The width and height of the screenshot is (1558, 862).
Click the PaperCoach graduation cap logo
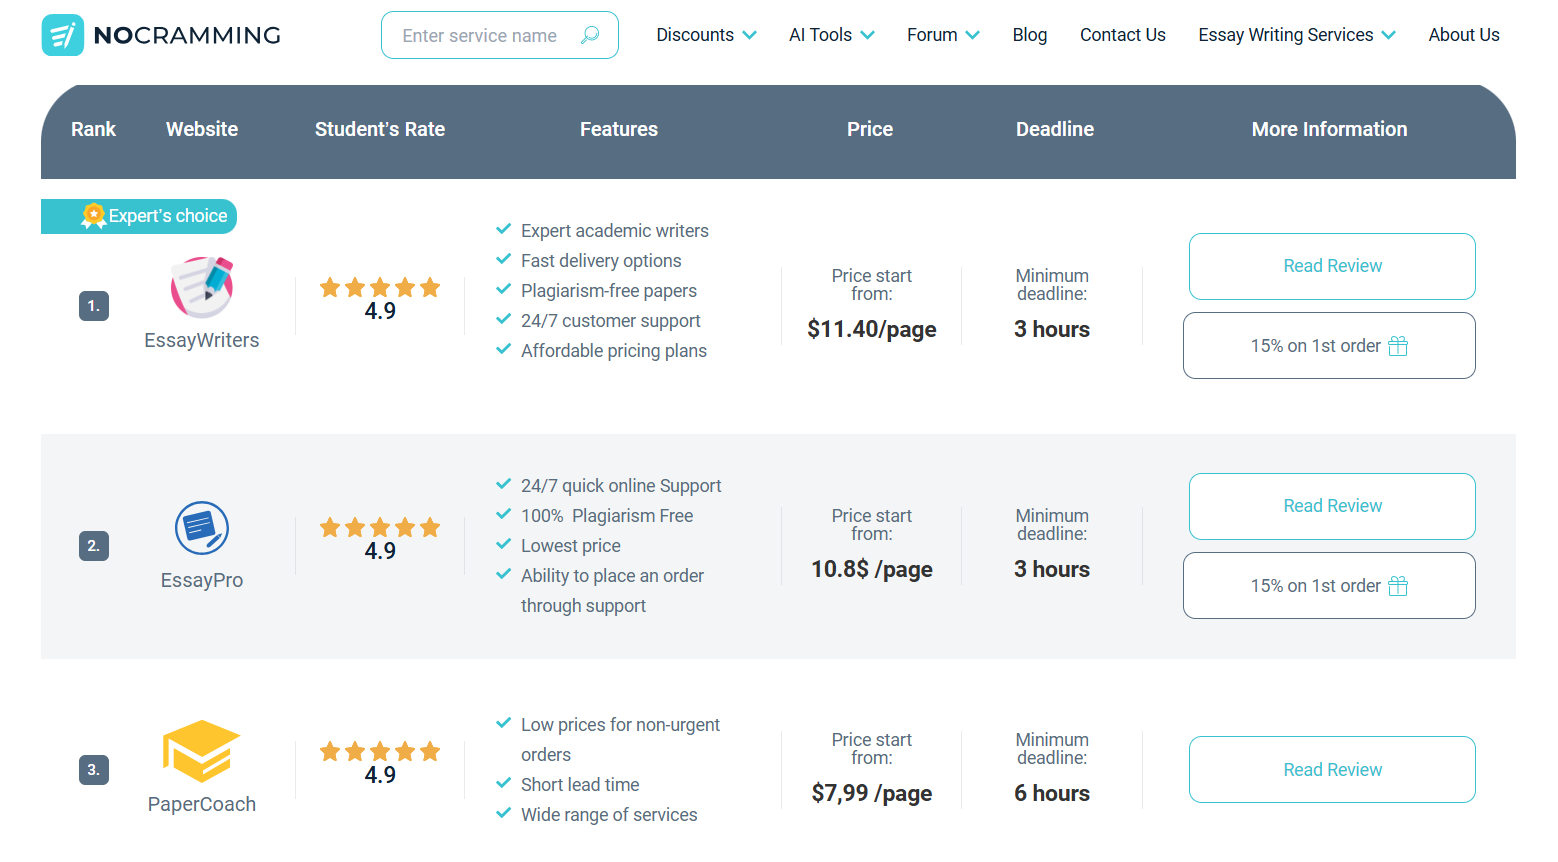tap(202, 751)
